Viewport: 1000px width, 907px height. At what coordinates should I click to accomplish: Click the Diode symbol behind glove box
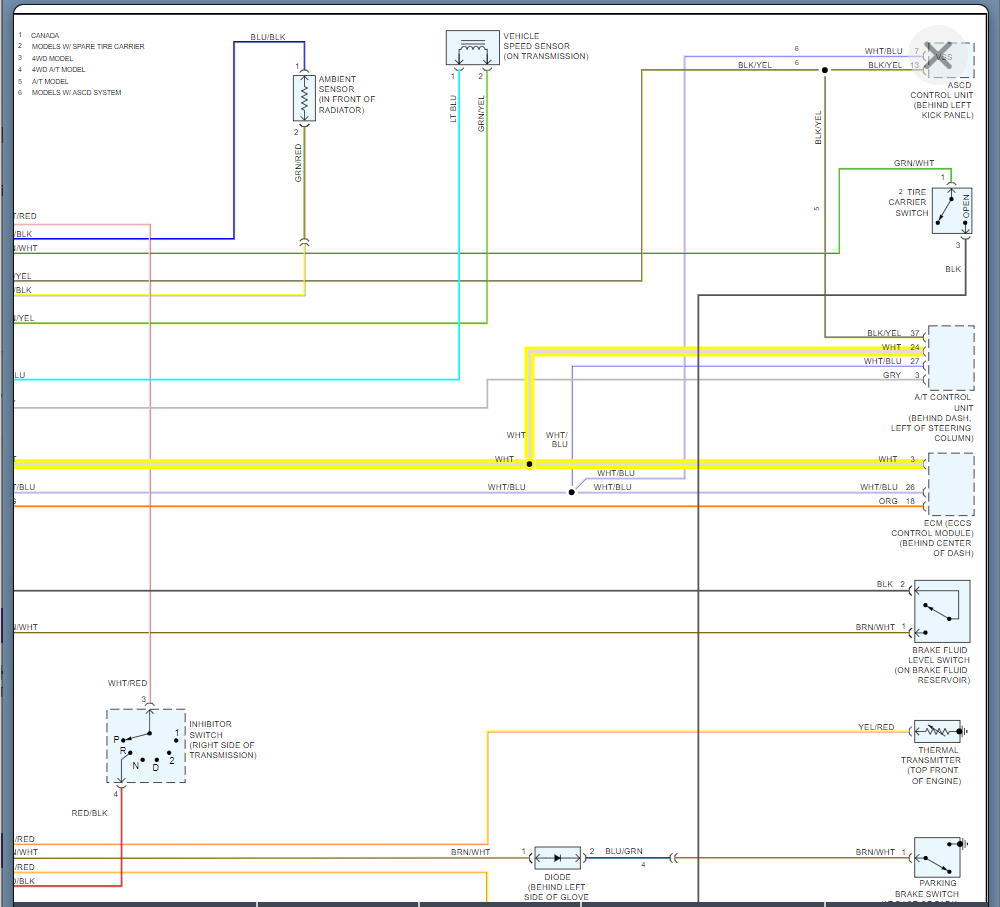point(557,858)
